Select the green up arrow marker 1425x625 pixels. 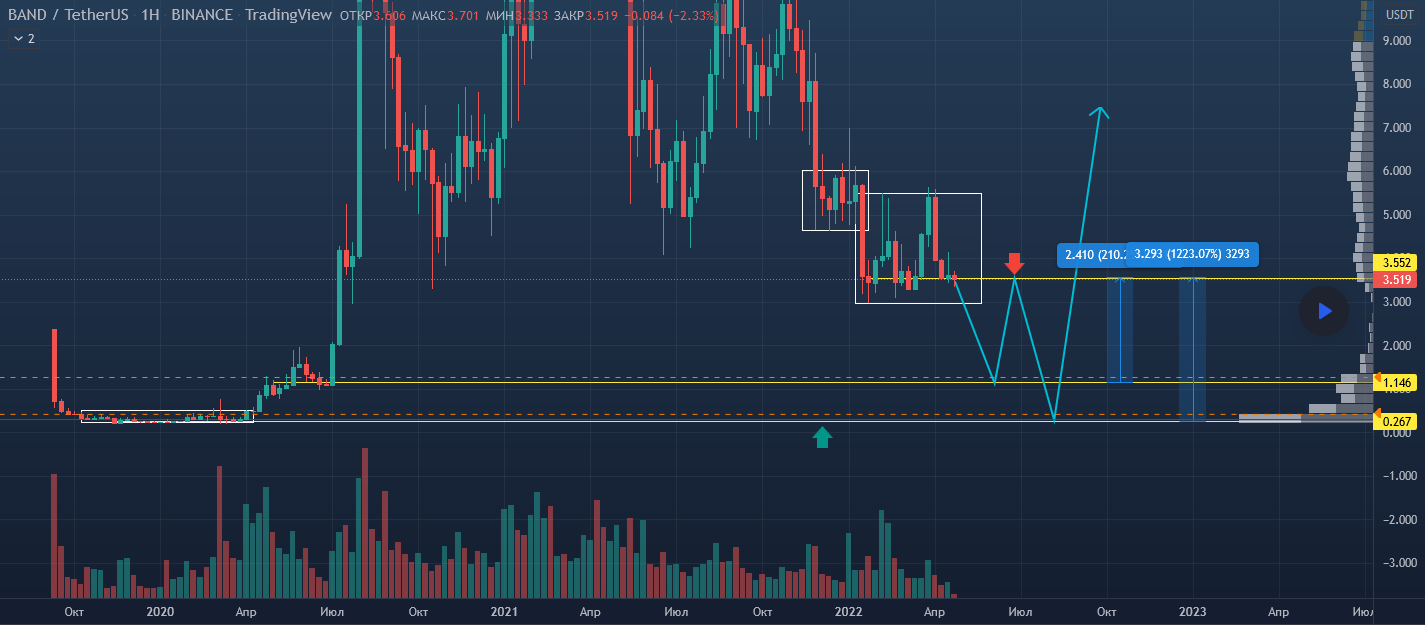tap(822, 436)
